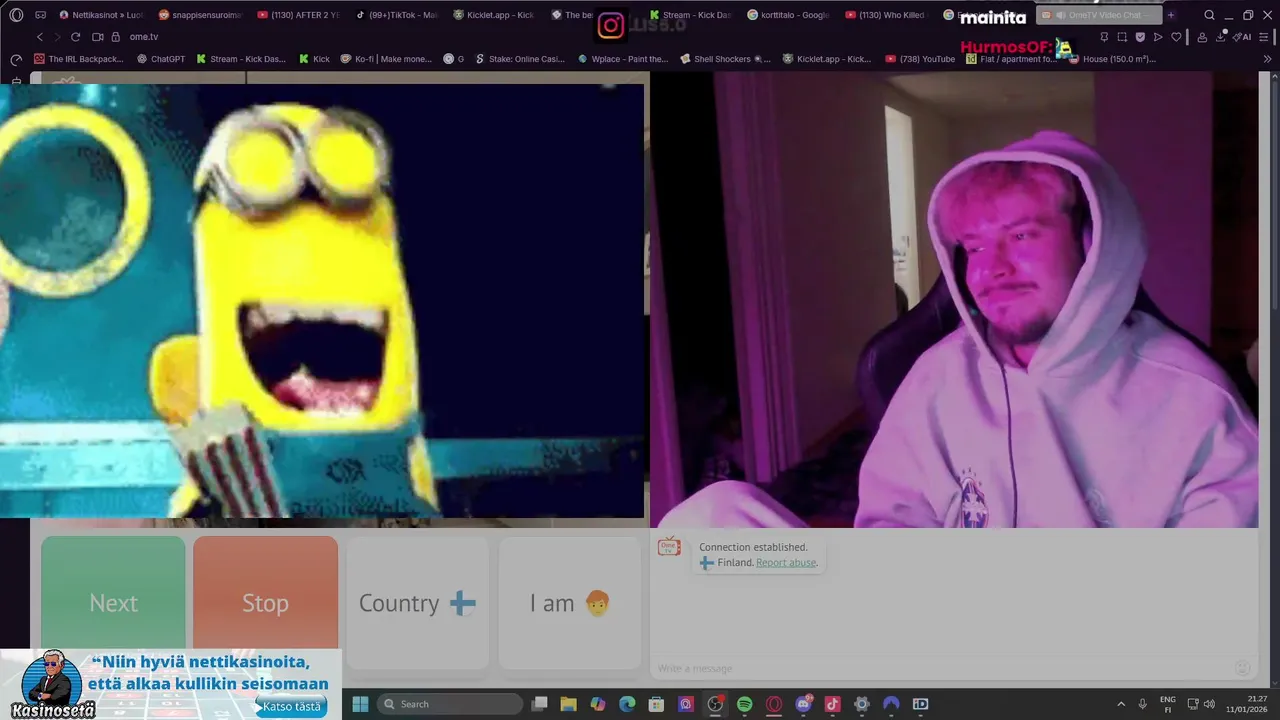Open Spotify from the taskbar
Screen dimensions: 1280x720
(x=744, y=704)
